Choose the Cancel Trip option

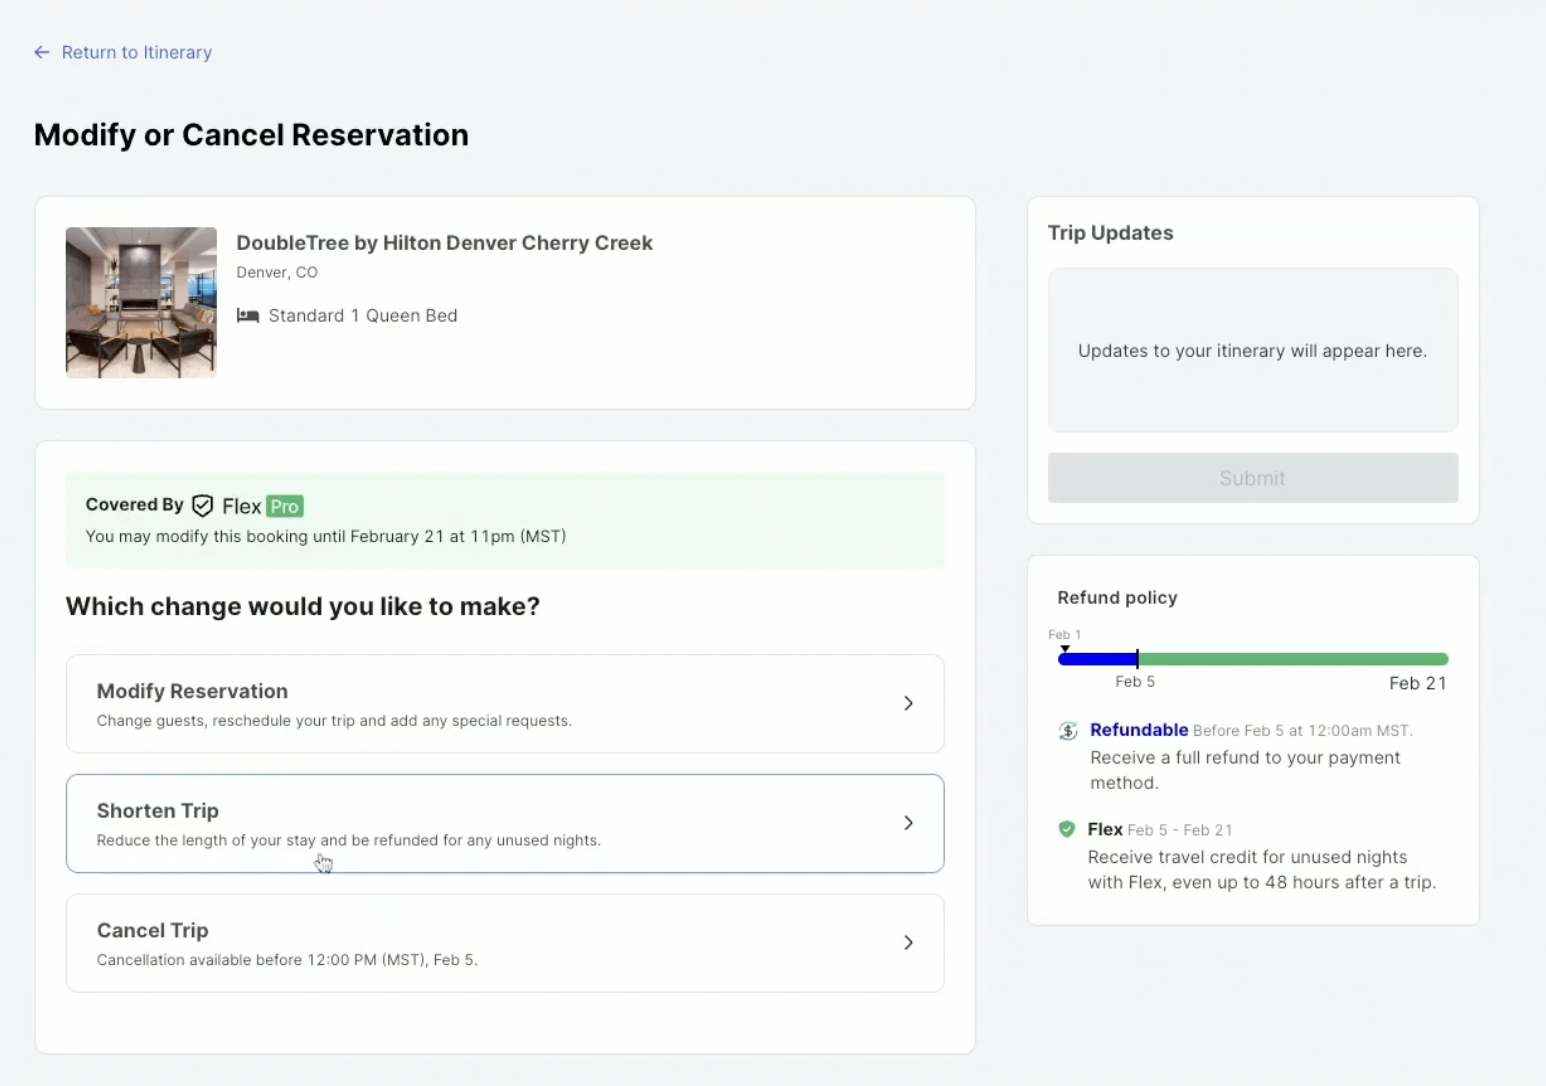[x=505, y=943]
